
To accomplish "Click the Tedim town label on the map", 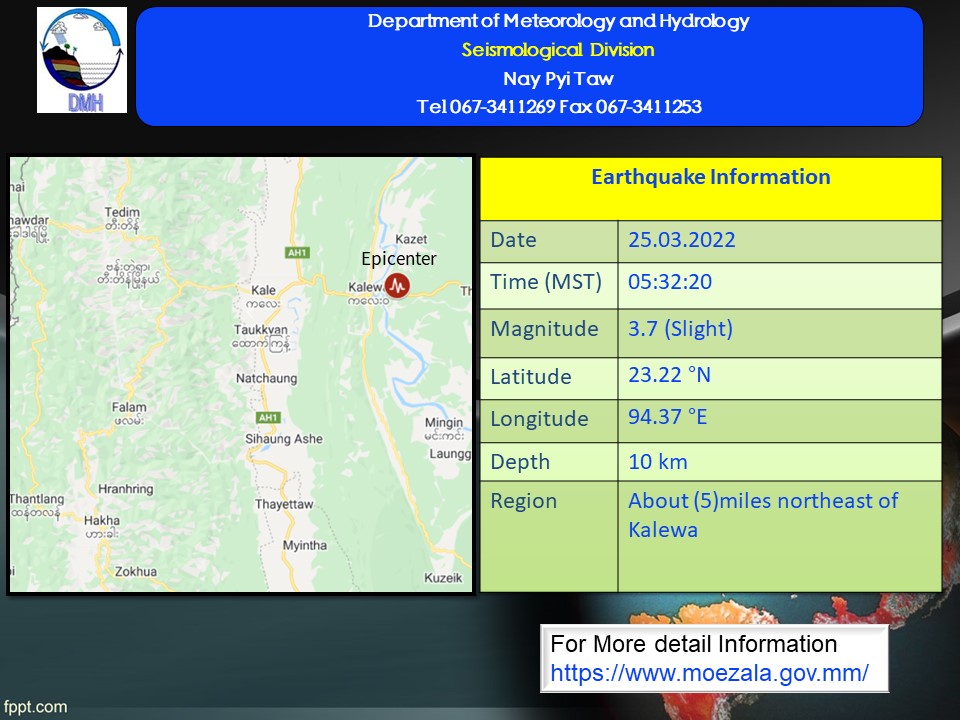I will click(122, 212).
